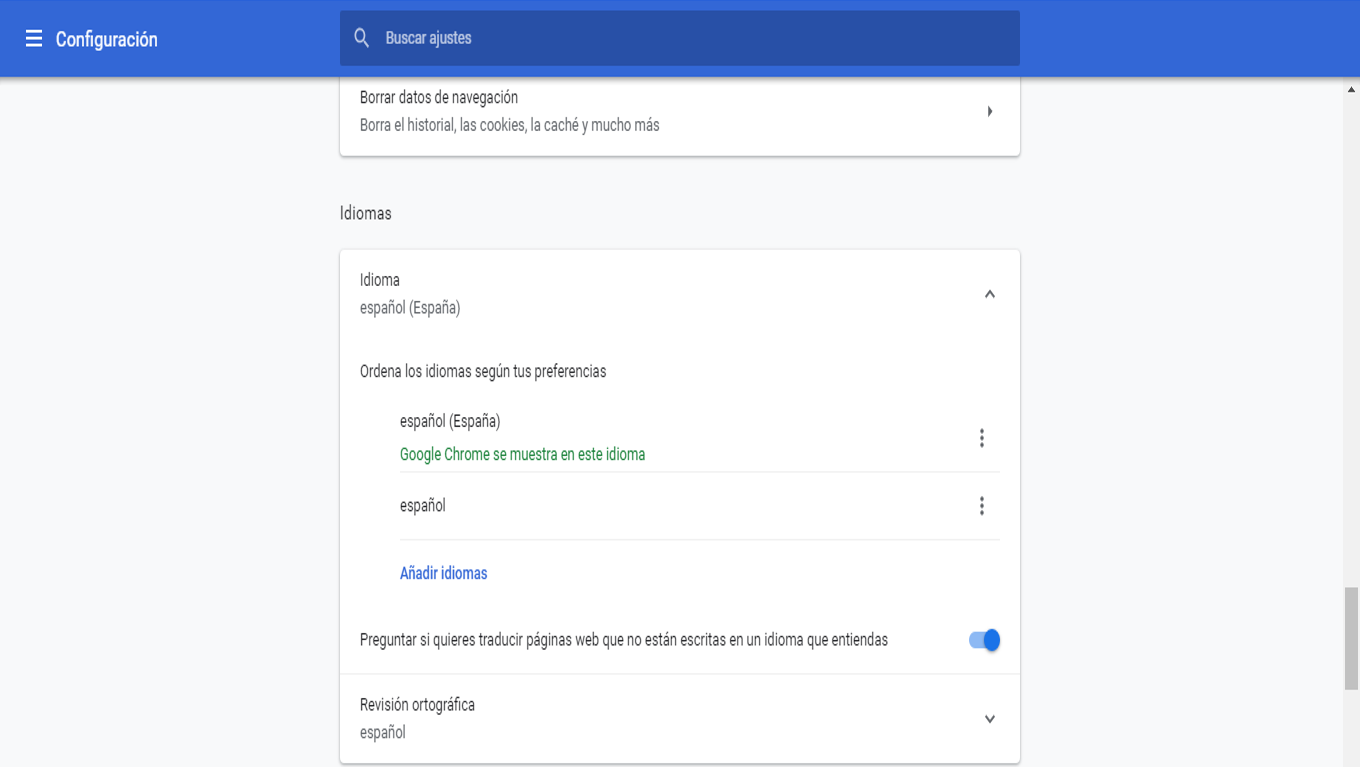
Task: Click the Idioma row heading
Action: click(x=380, y=280)
